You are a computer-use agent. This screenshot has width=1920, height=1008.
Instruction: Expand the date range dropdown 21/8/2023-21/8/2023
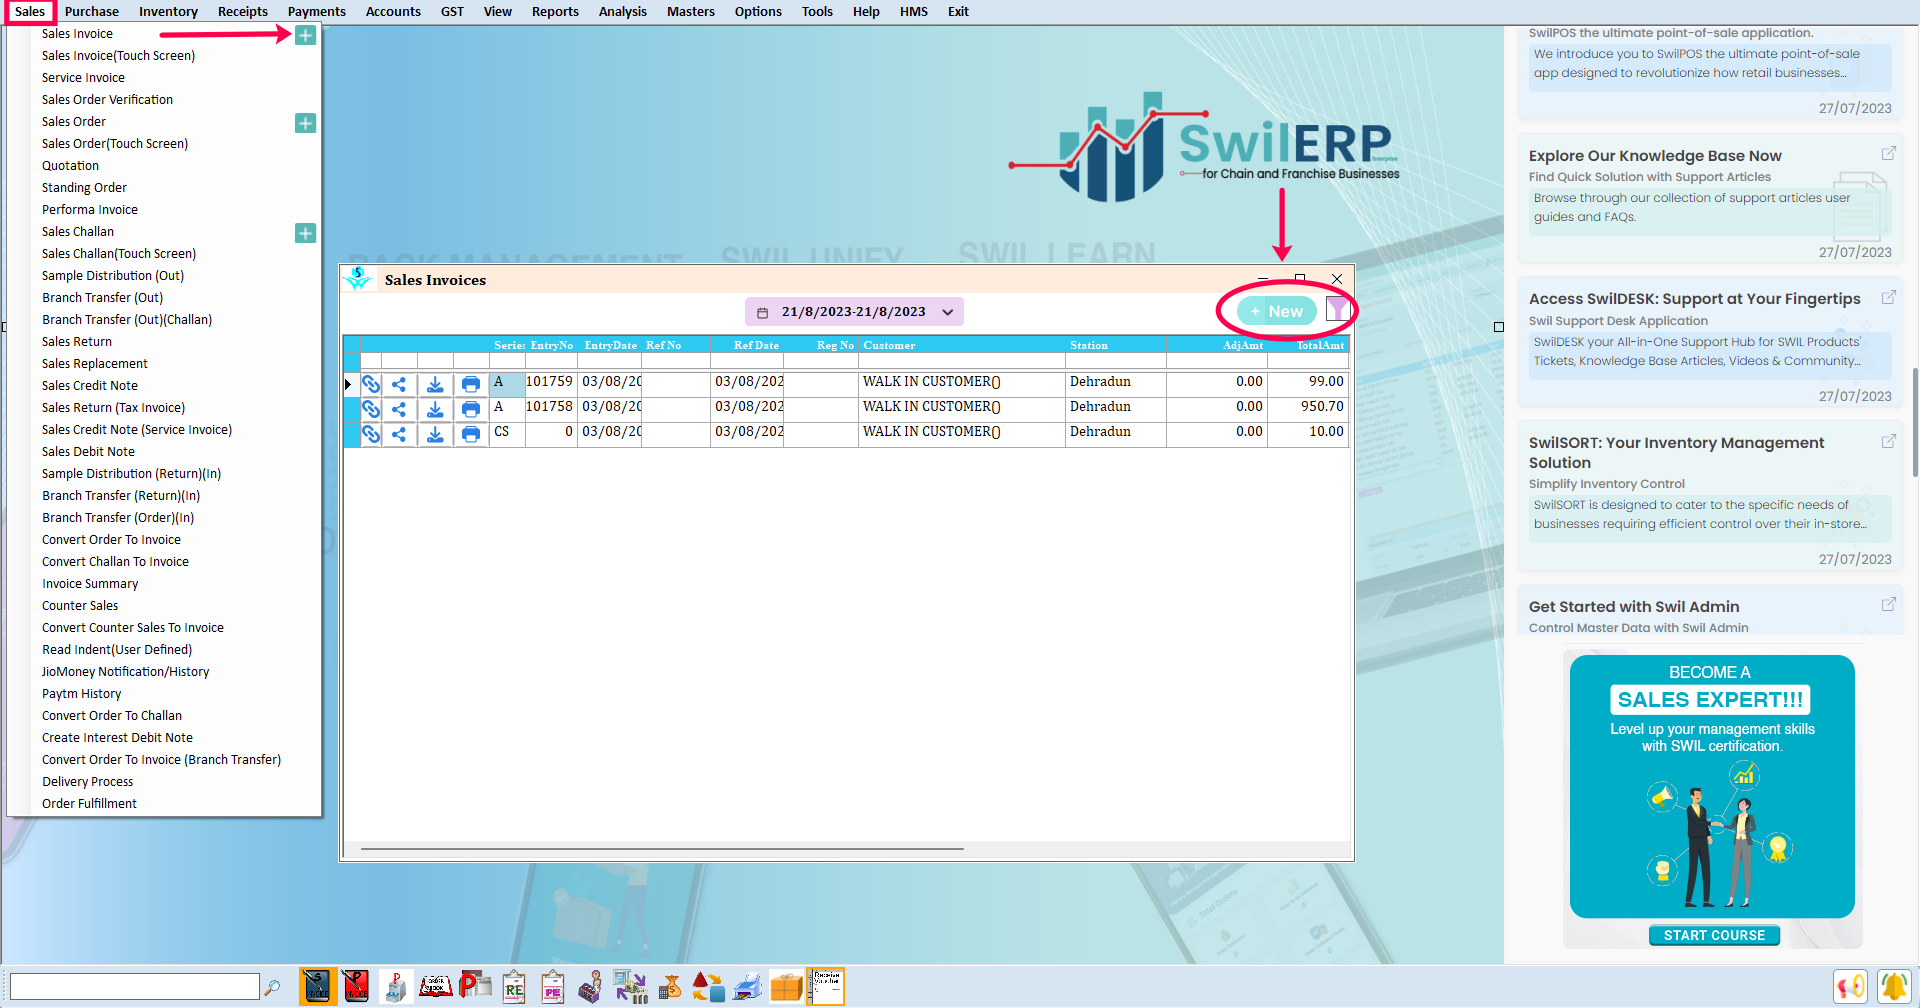click(x=947, y=312)
